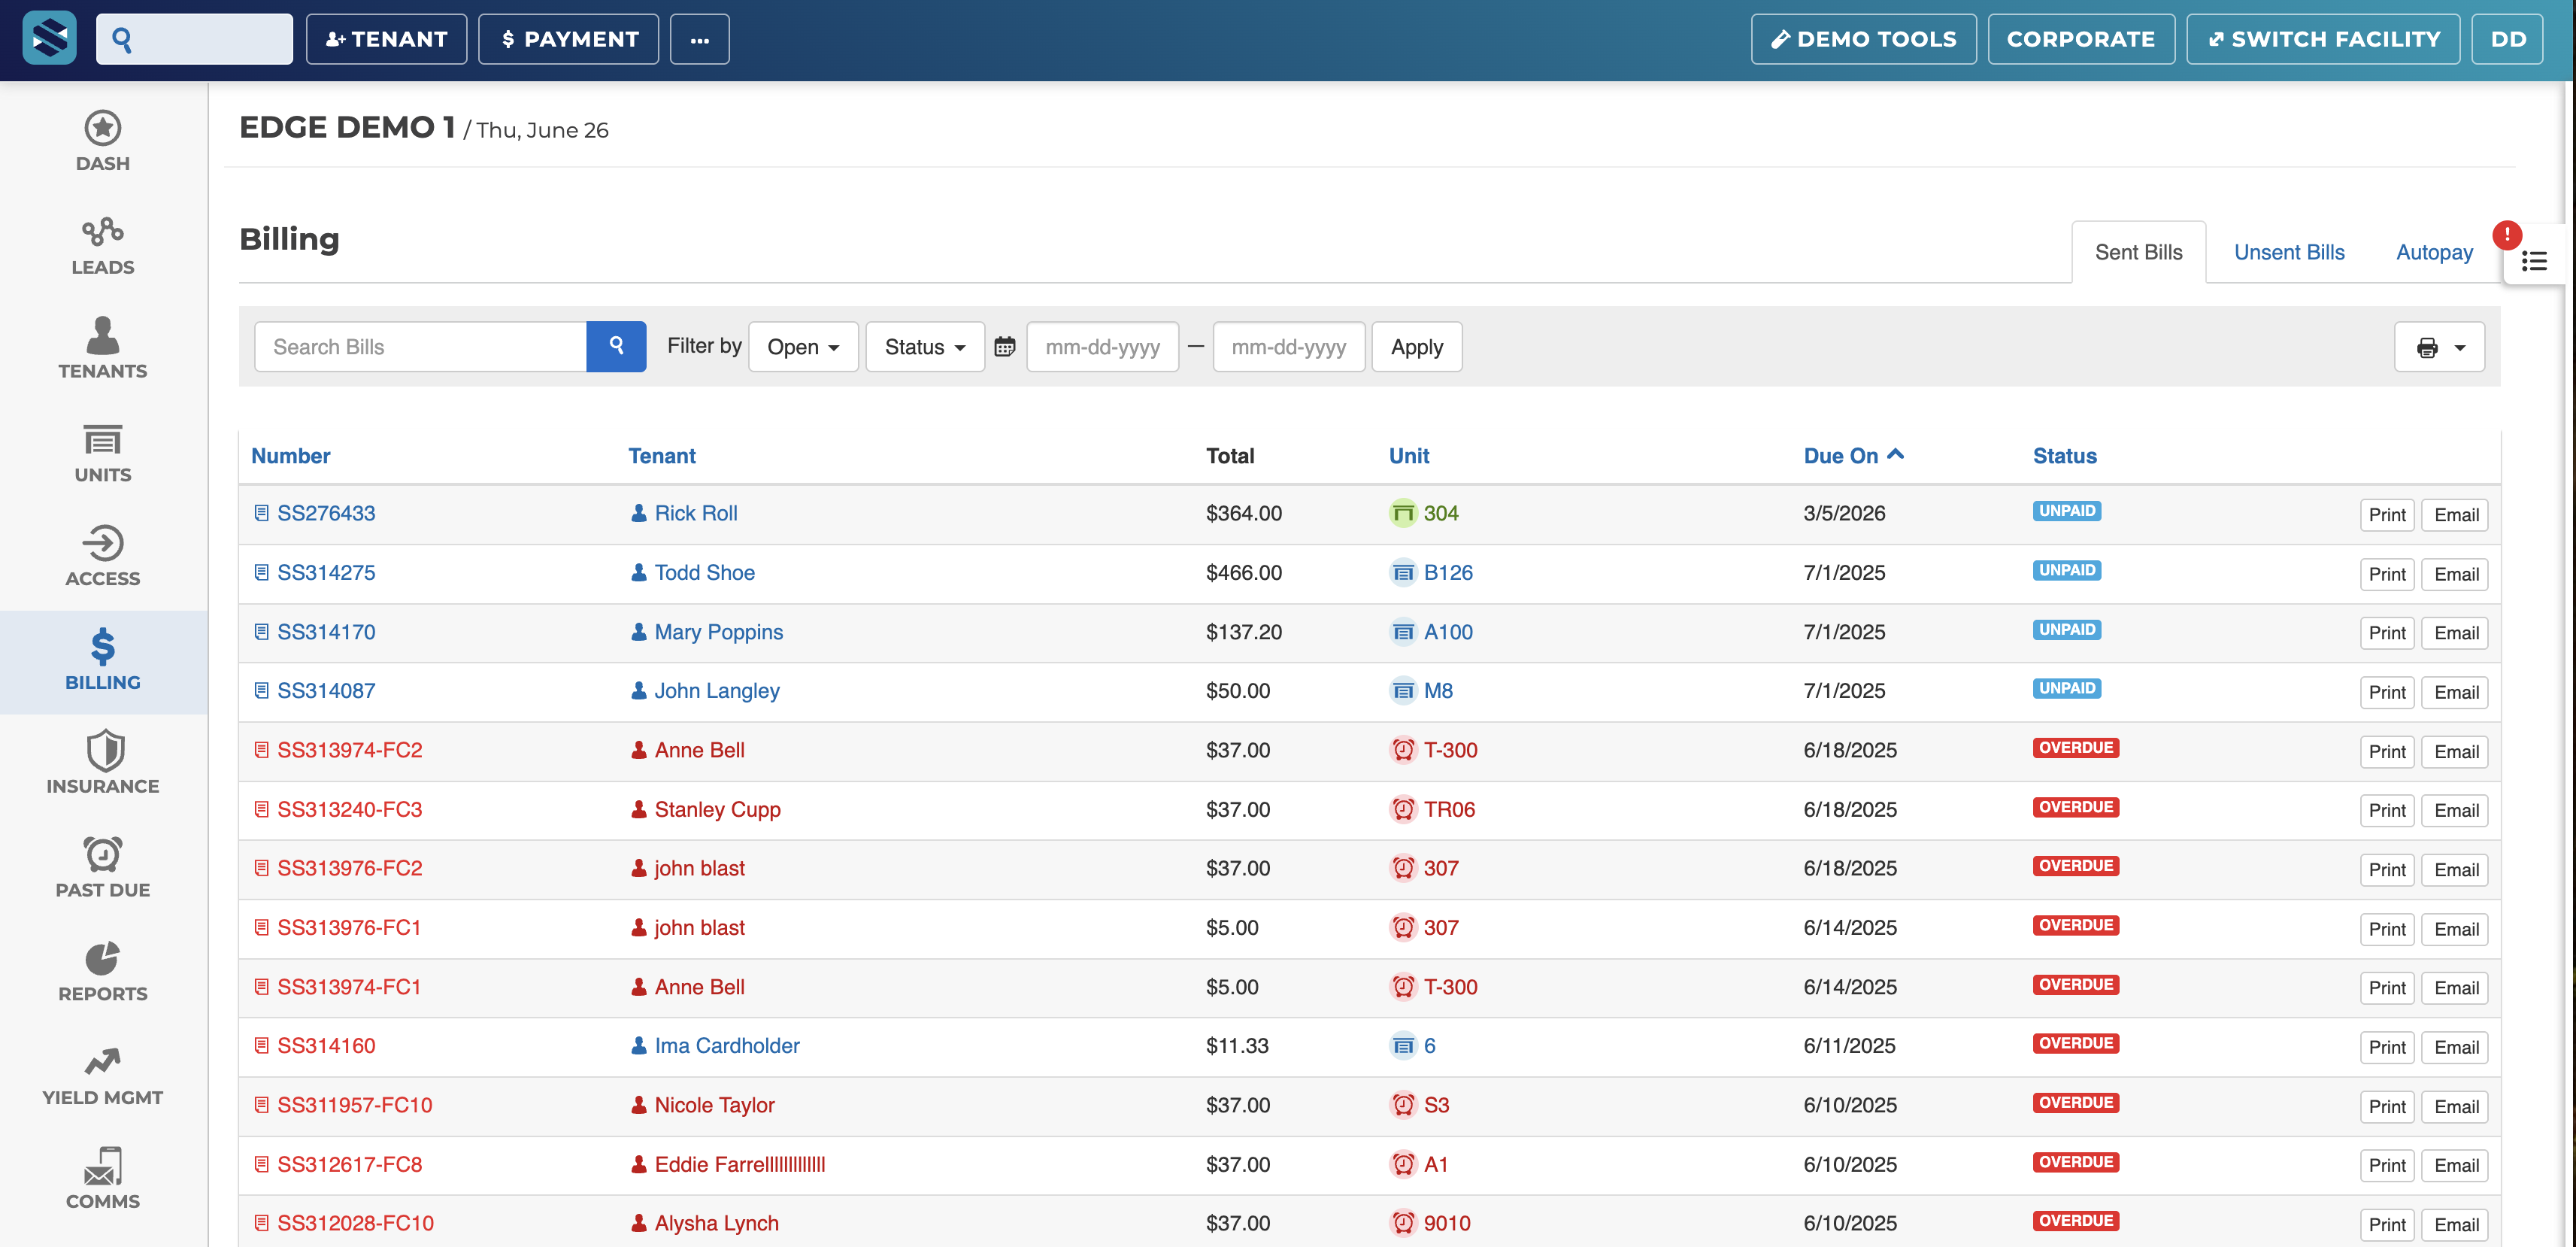Apply the date range filter

(x=1416, y=346)
